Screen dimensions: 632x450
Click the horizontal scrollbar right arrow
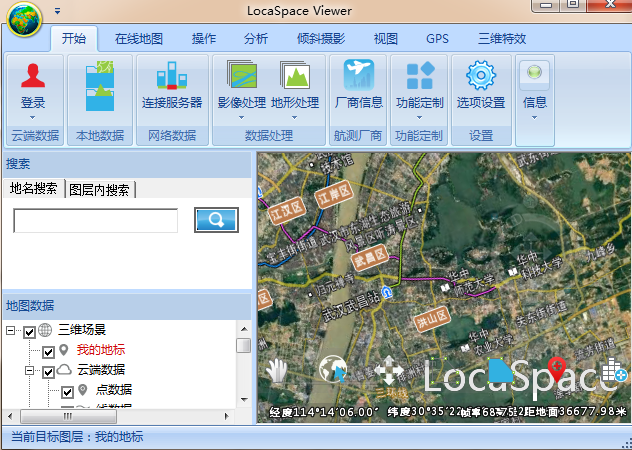point(227,416)
